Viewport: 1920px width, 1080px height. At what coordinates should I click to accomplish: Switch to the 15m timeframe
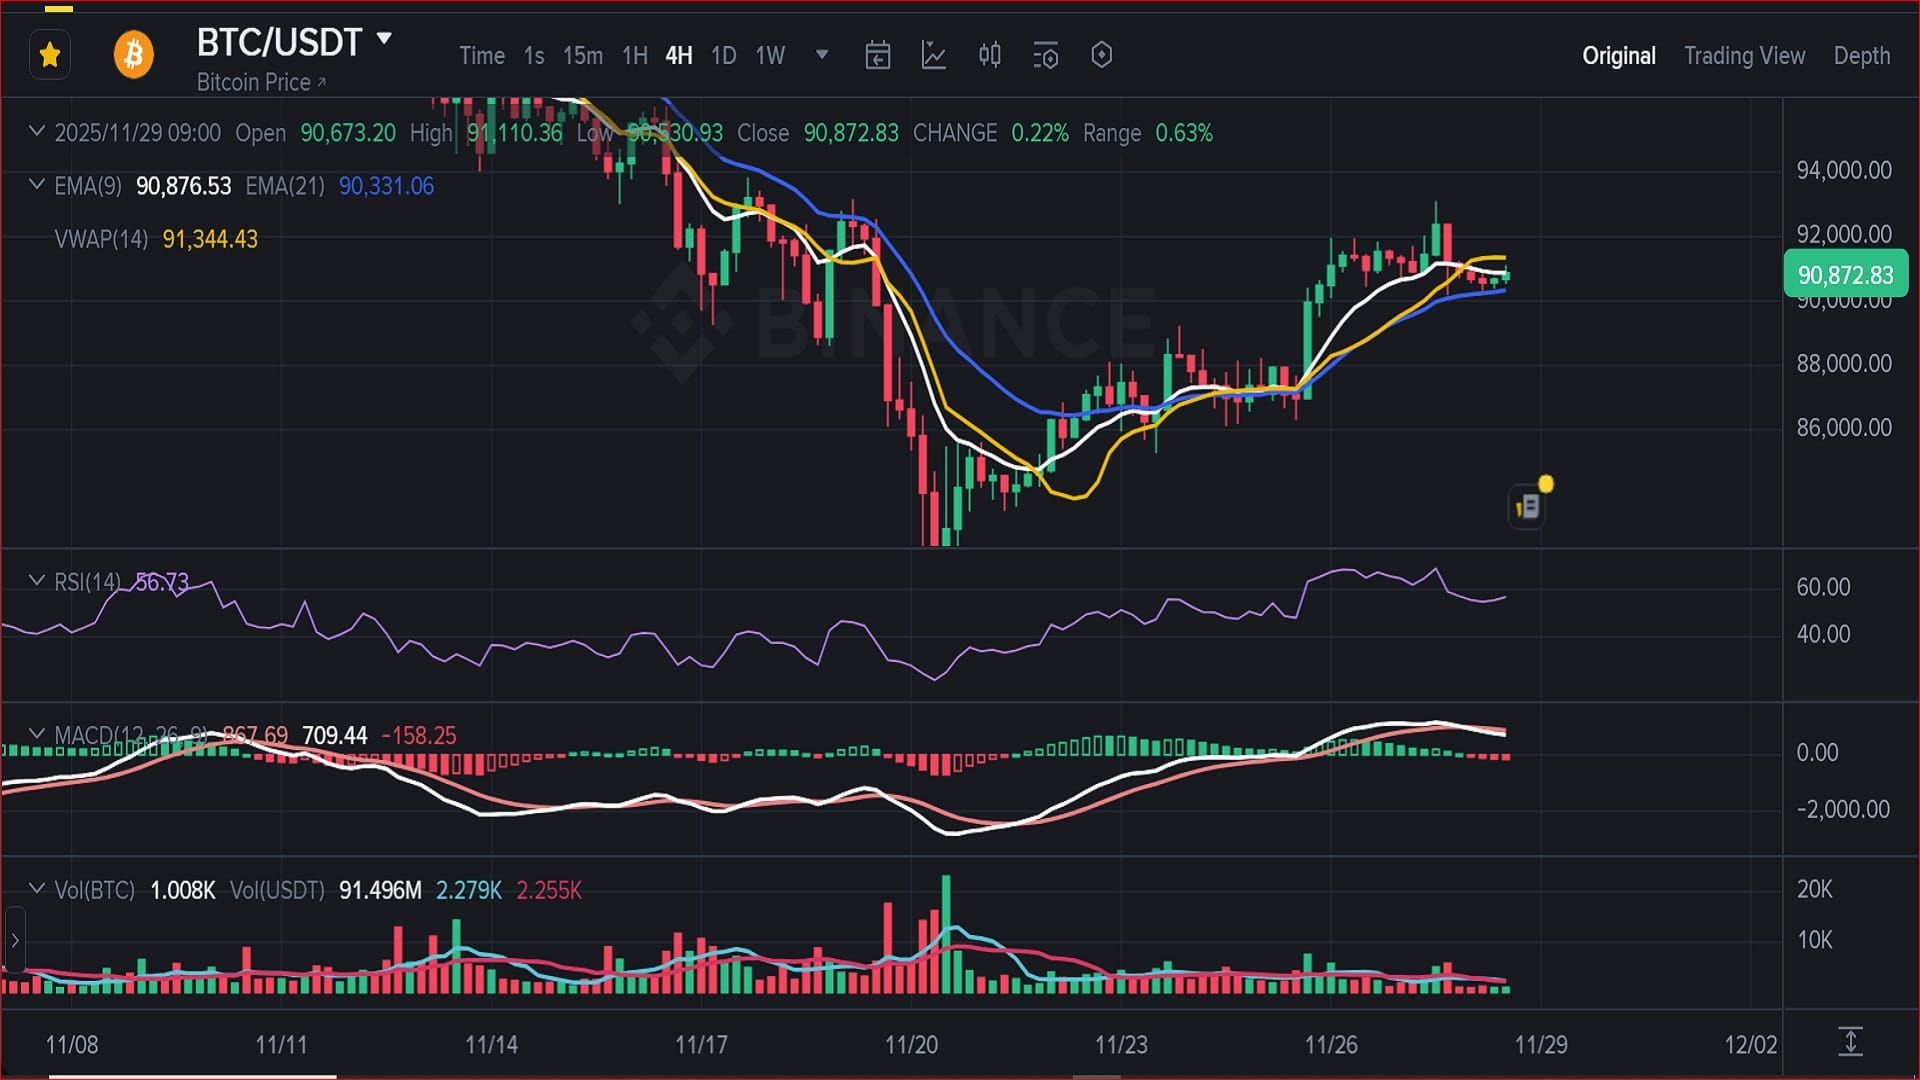[582, 56]
